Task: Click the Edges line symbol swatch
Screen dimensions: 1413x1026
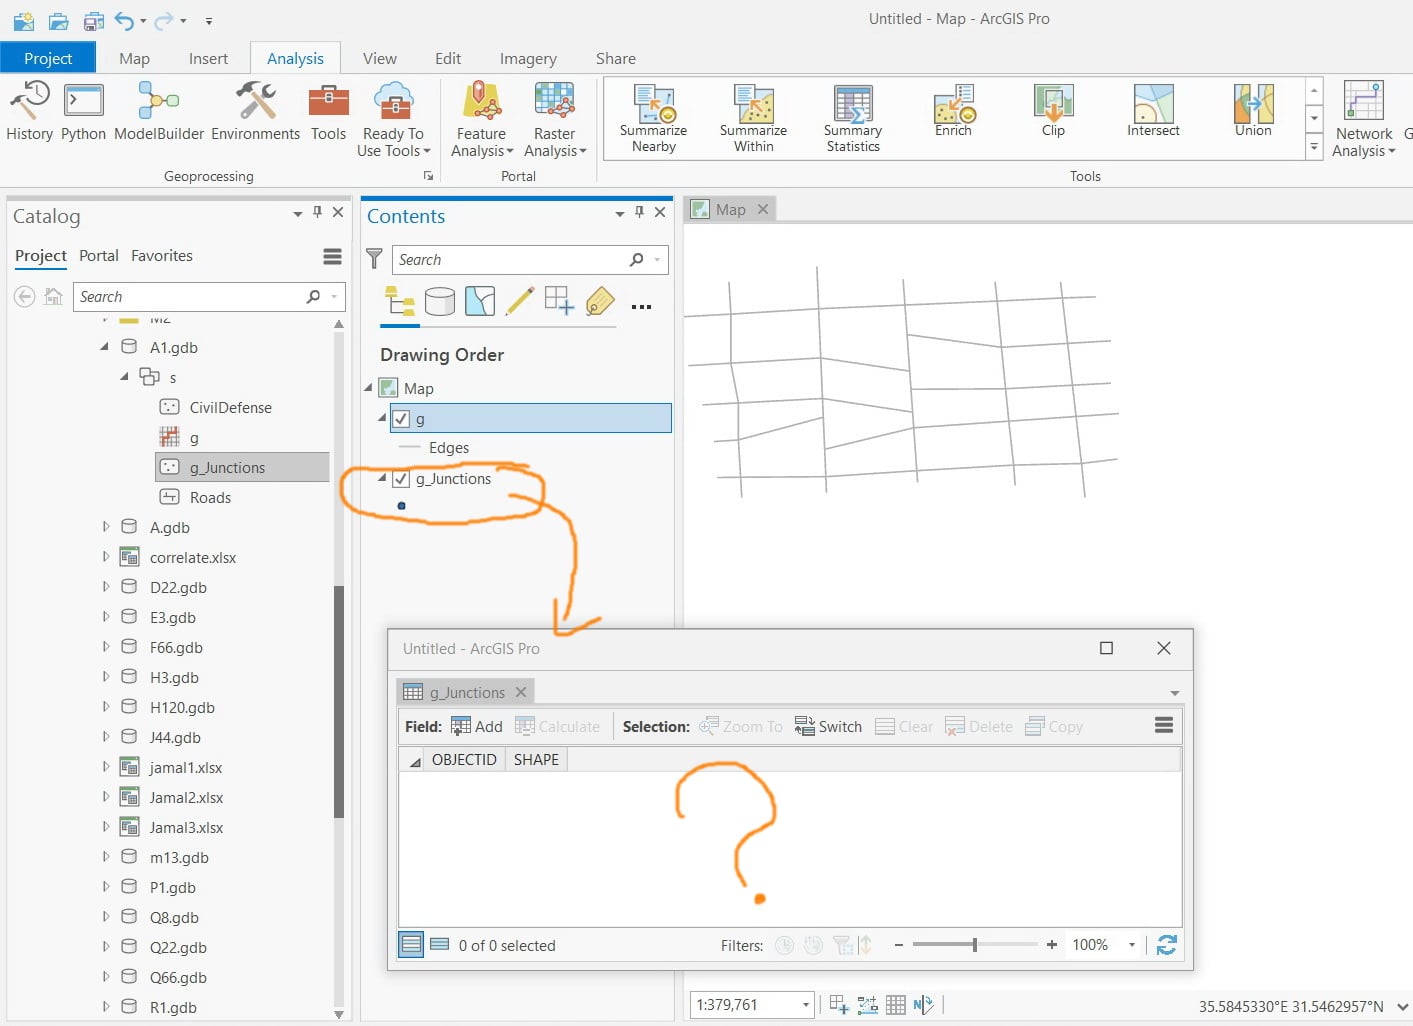Action: click(409, 448)
